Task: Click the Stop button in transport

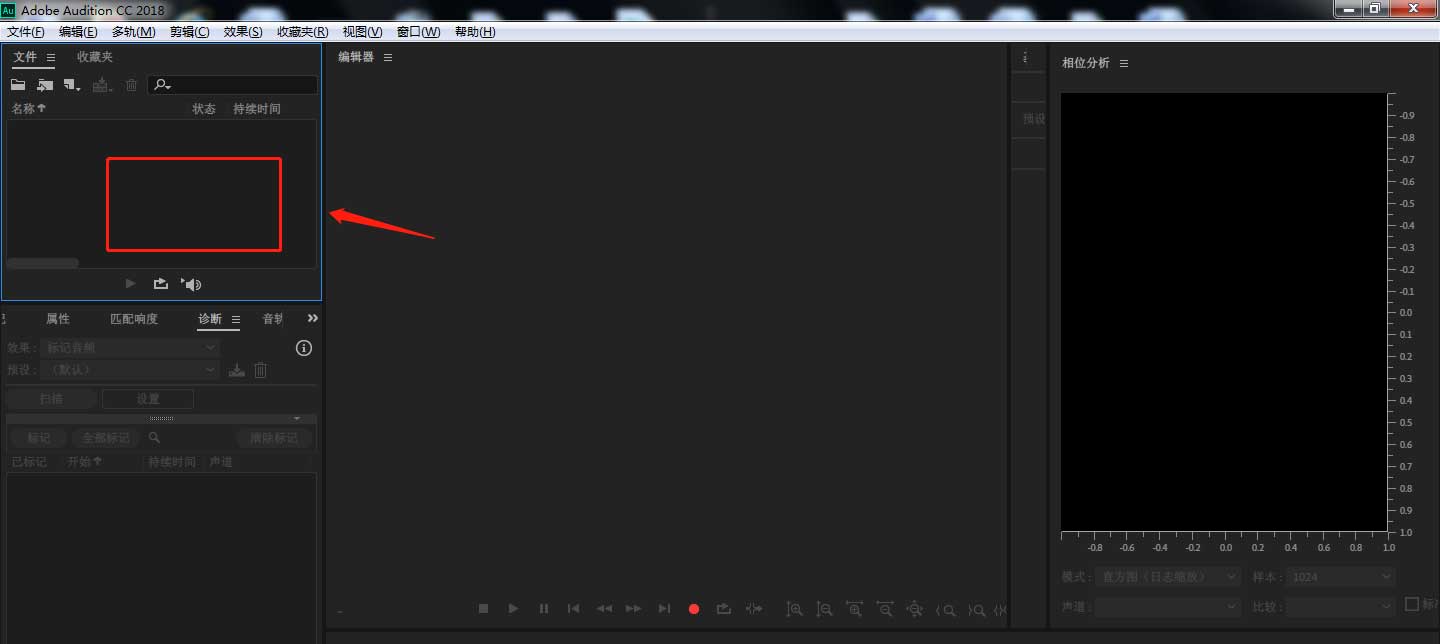Action: click(x=483, y=608)
